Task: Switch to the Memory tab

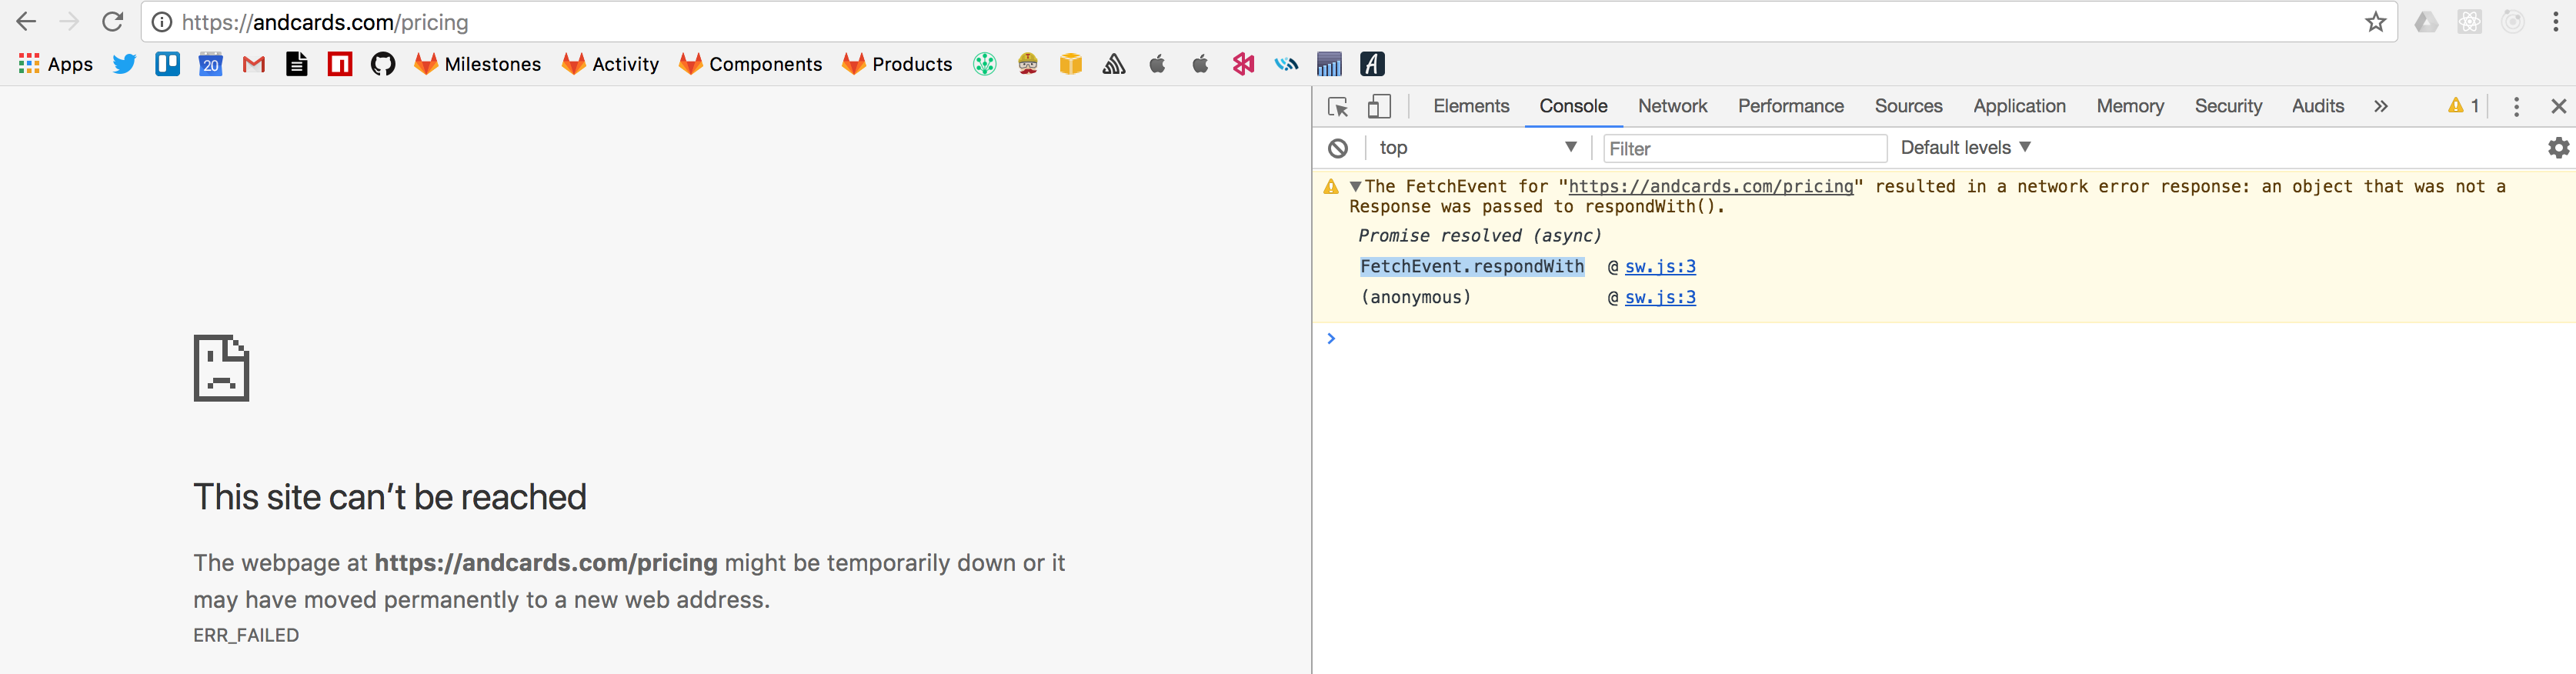Action: (2130, 106)
